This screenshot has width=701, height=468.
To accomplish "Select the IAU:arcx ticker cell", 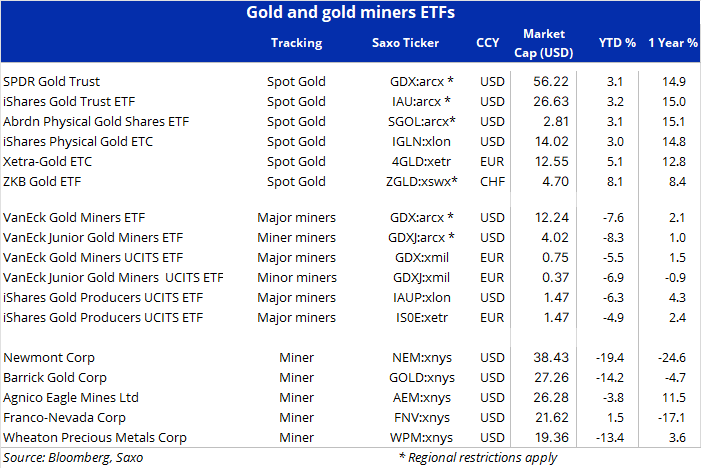I will (421, 101).
